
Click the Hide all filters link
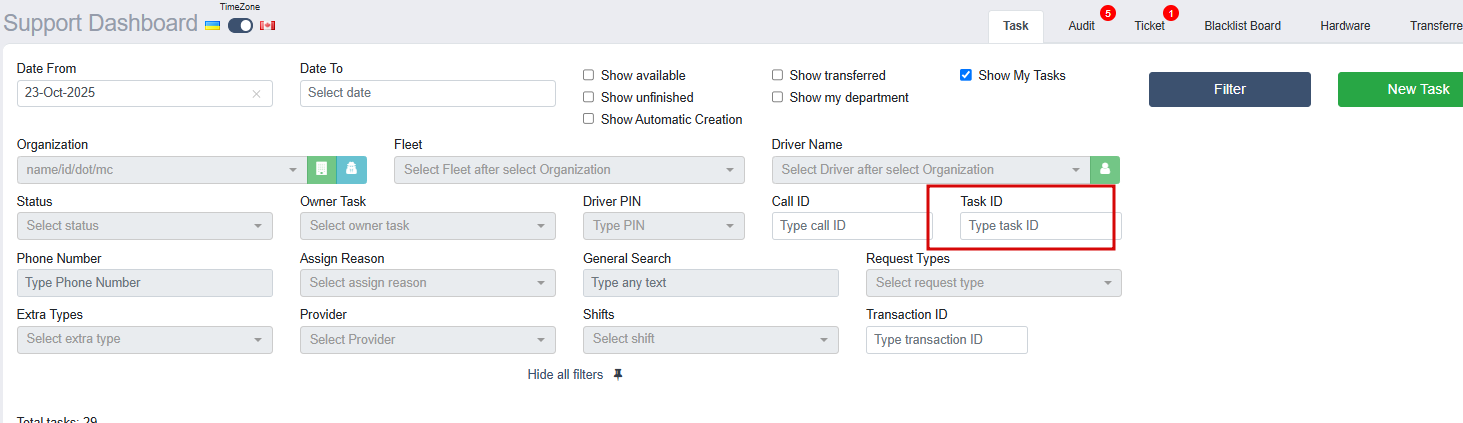coord(565,375)
